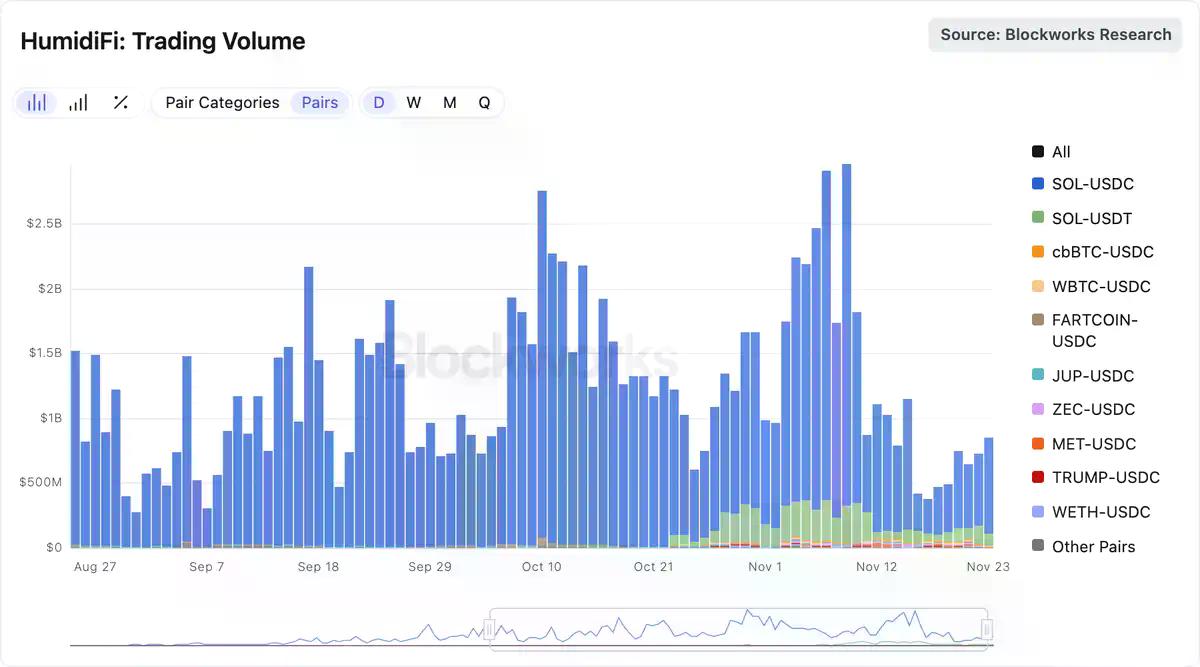Hide the SOL-USDT series
The width and height of the screenshot is (1200, 667).
(1091, 218)
